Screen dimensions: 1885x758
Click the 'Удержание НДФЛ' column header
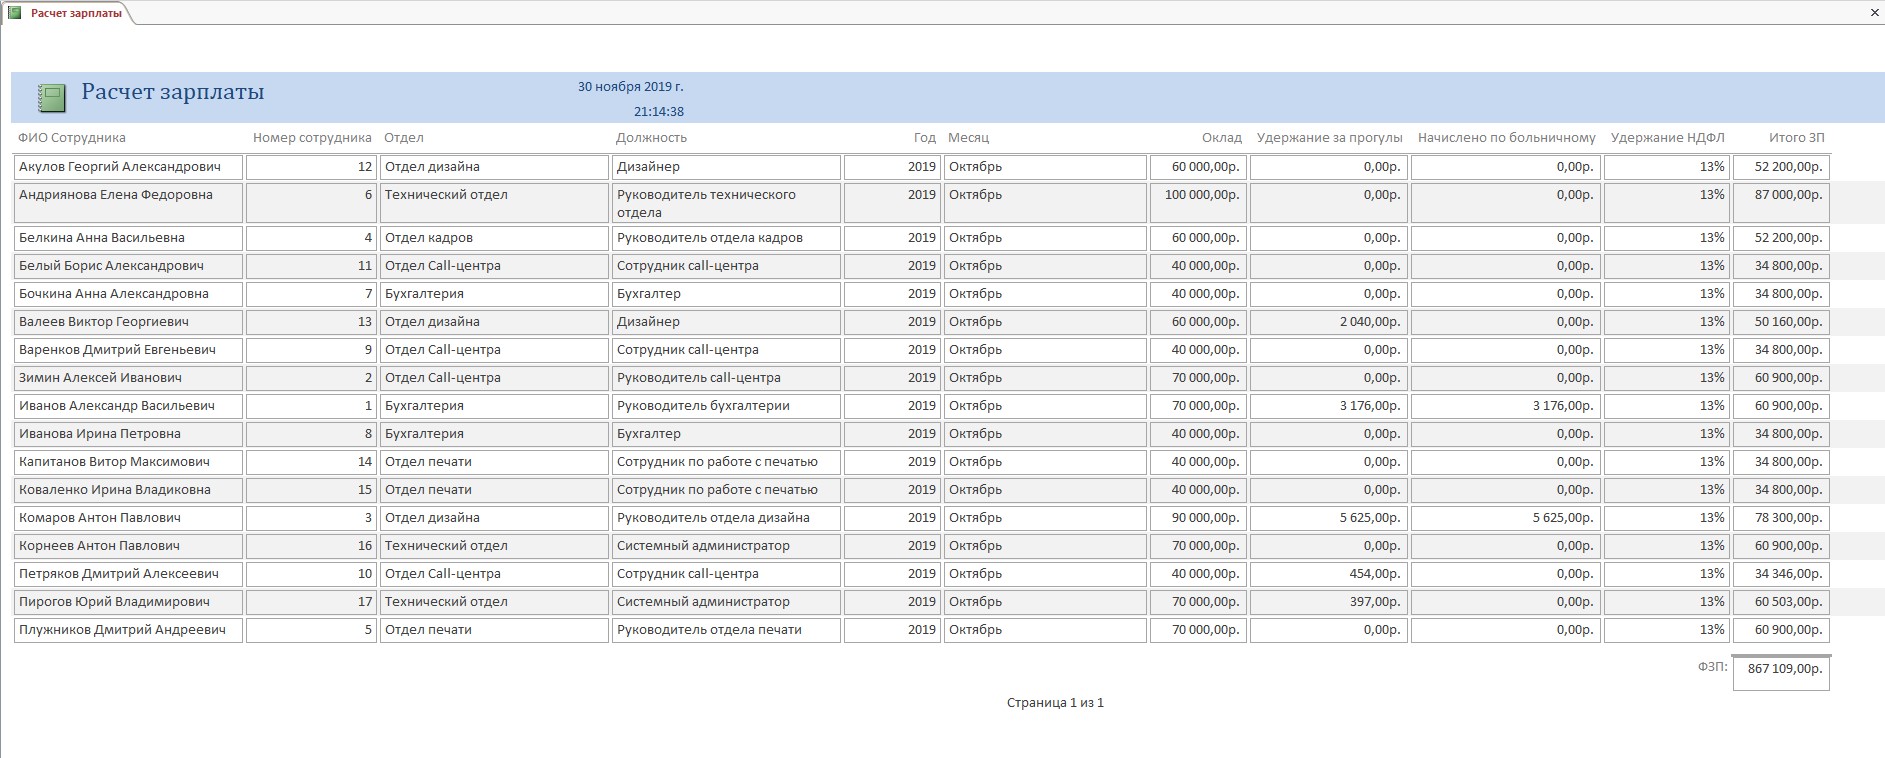1668,138
